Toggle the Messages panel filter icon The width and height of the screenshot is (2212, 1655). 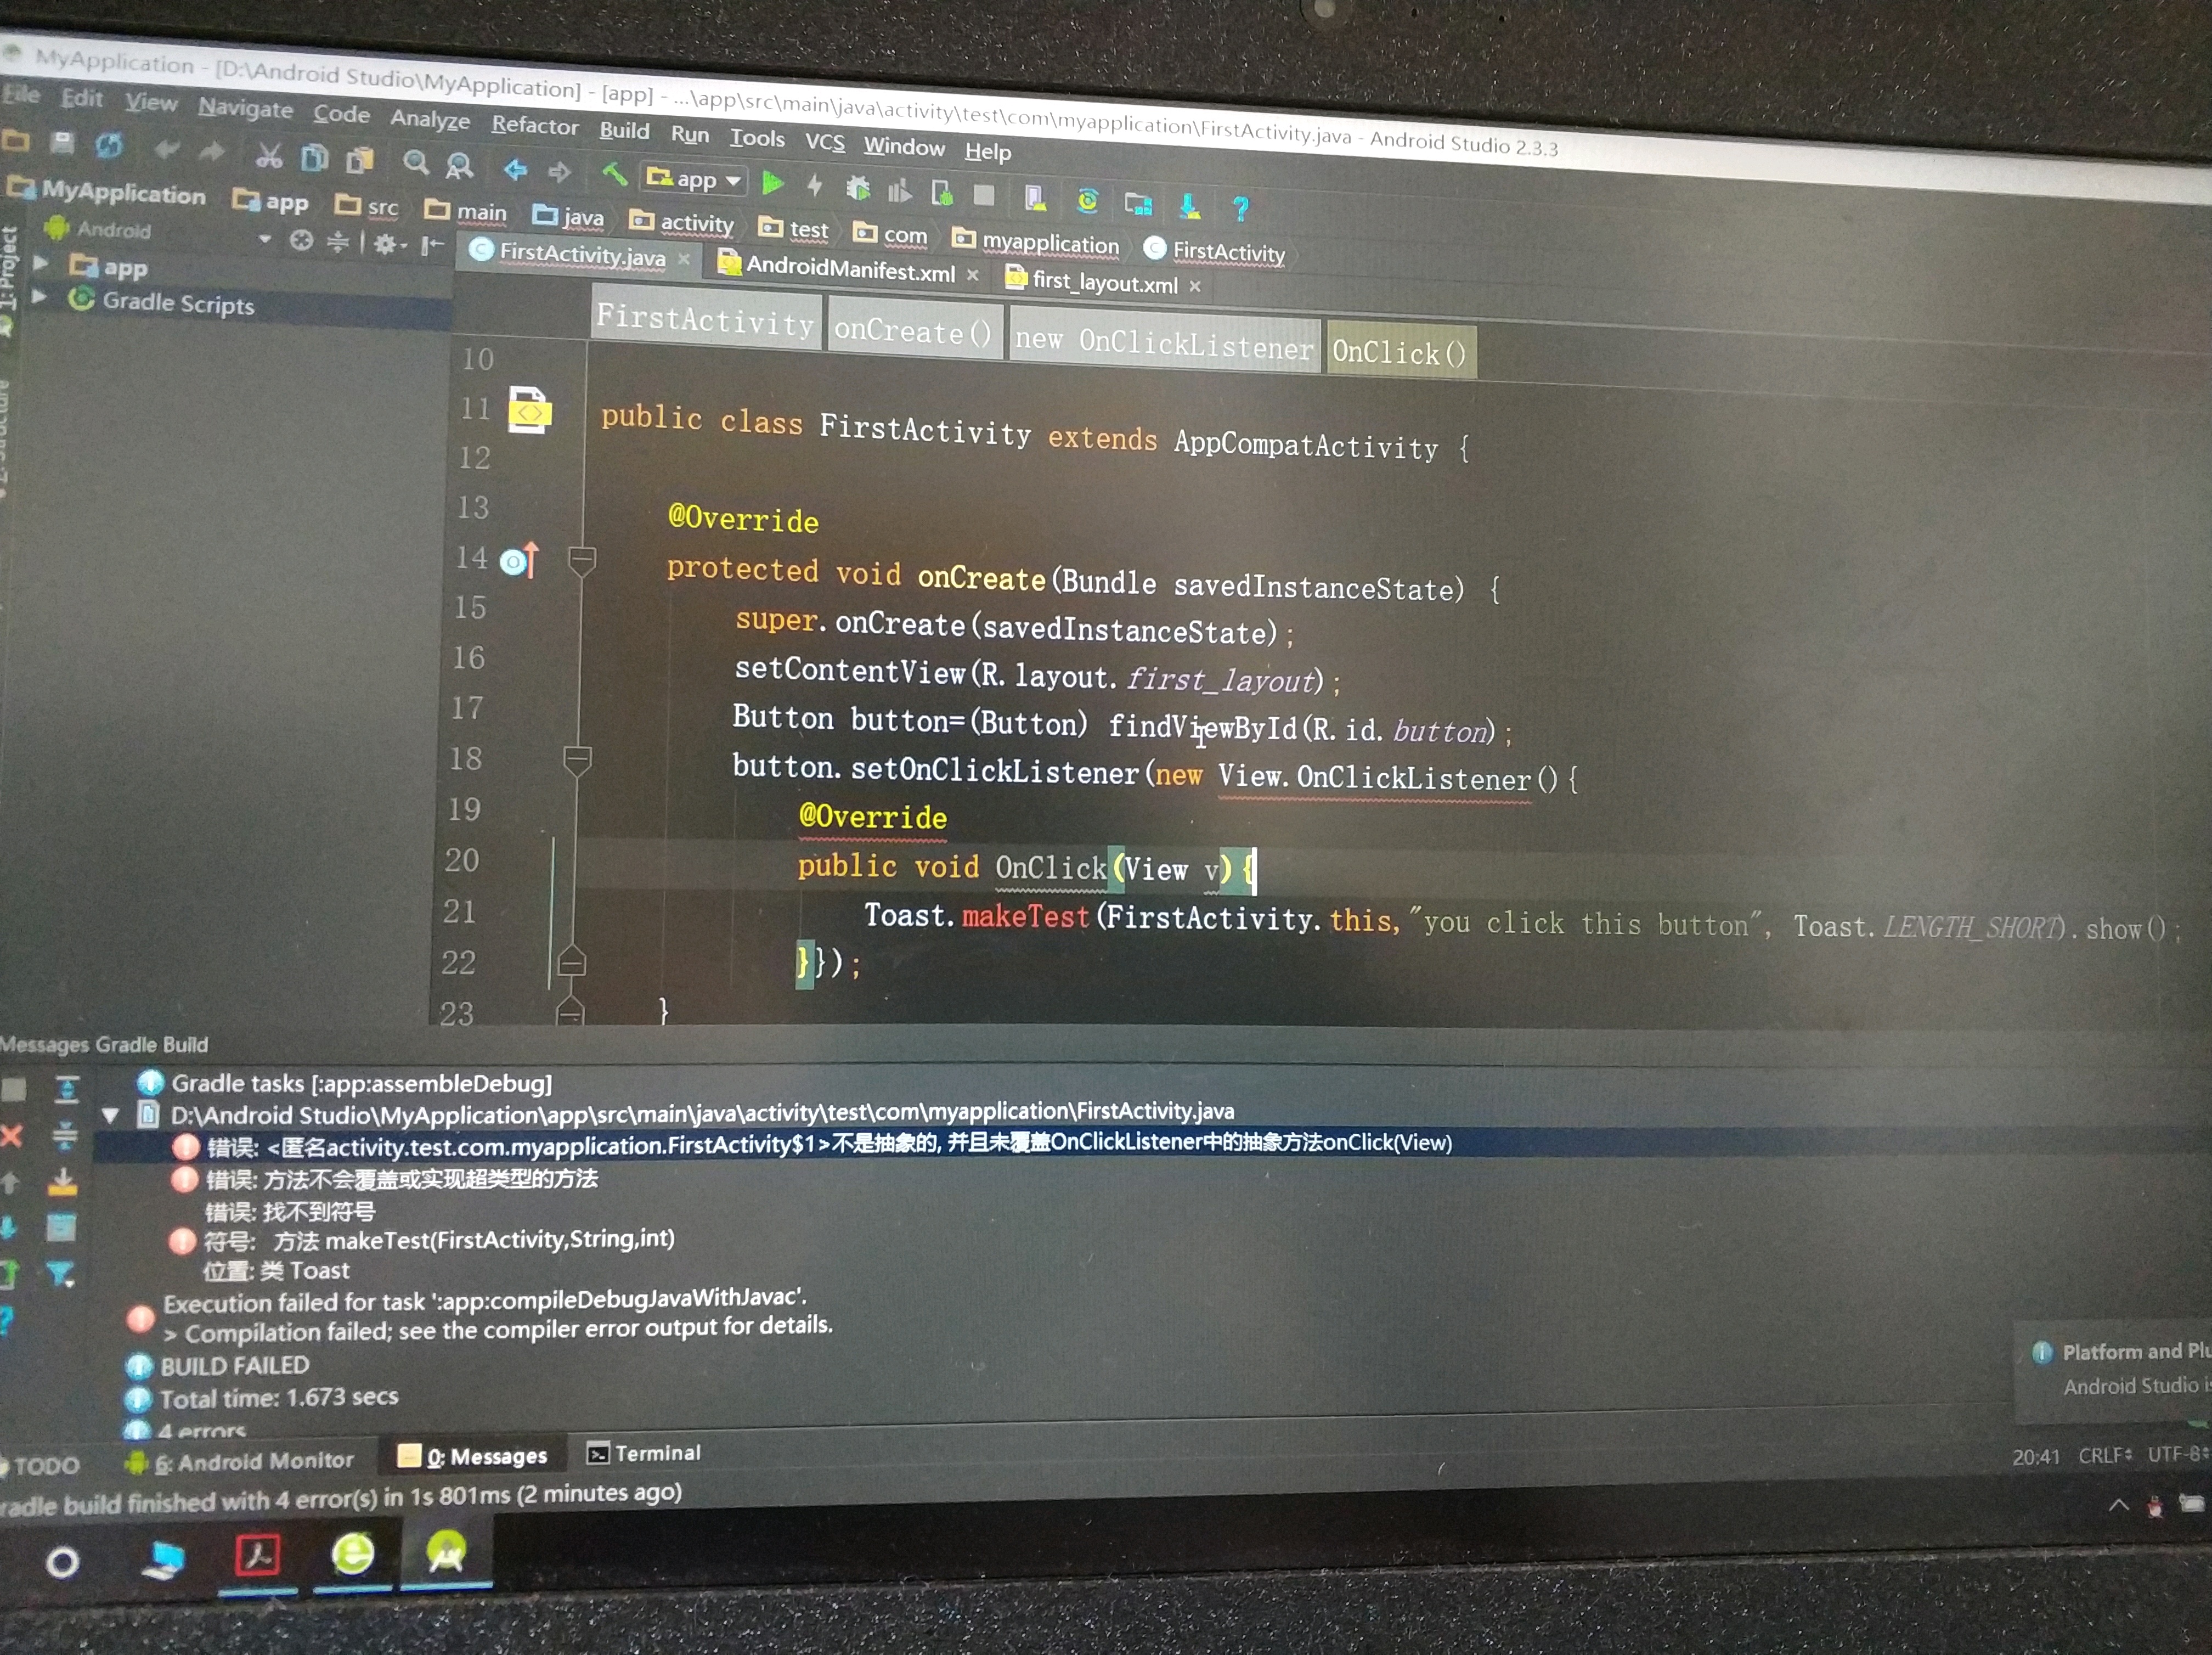[x=61, y=1273]
